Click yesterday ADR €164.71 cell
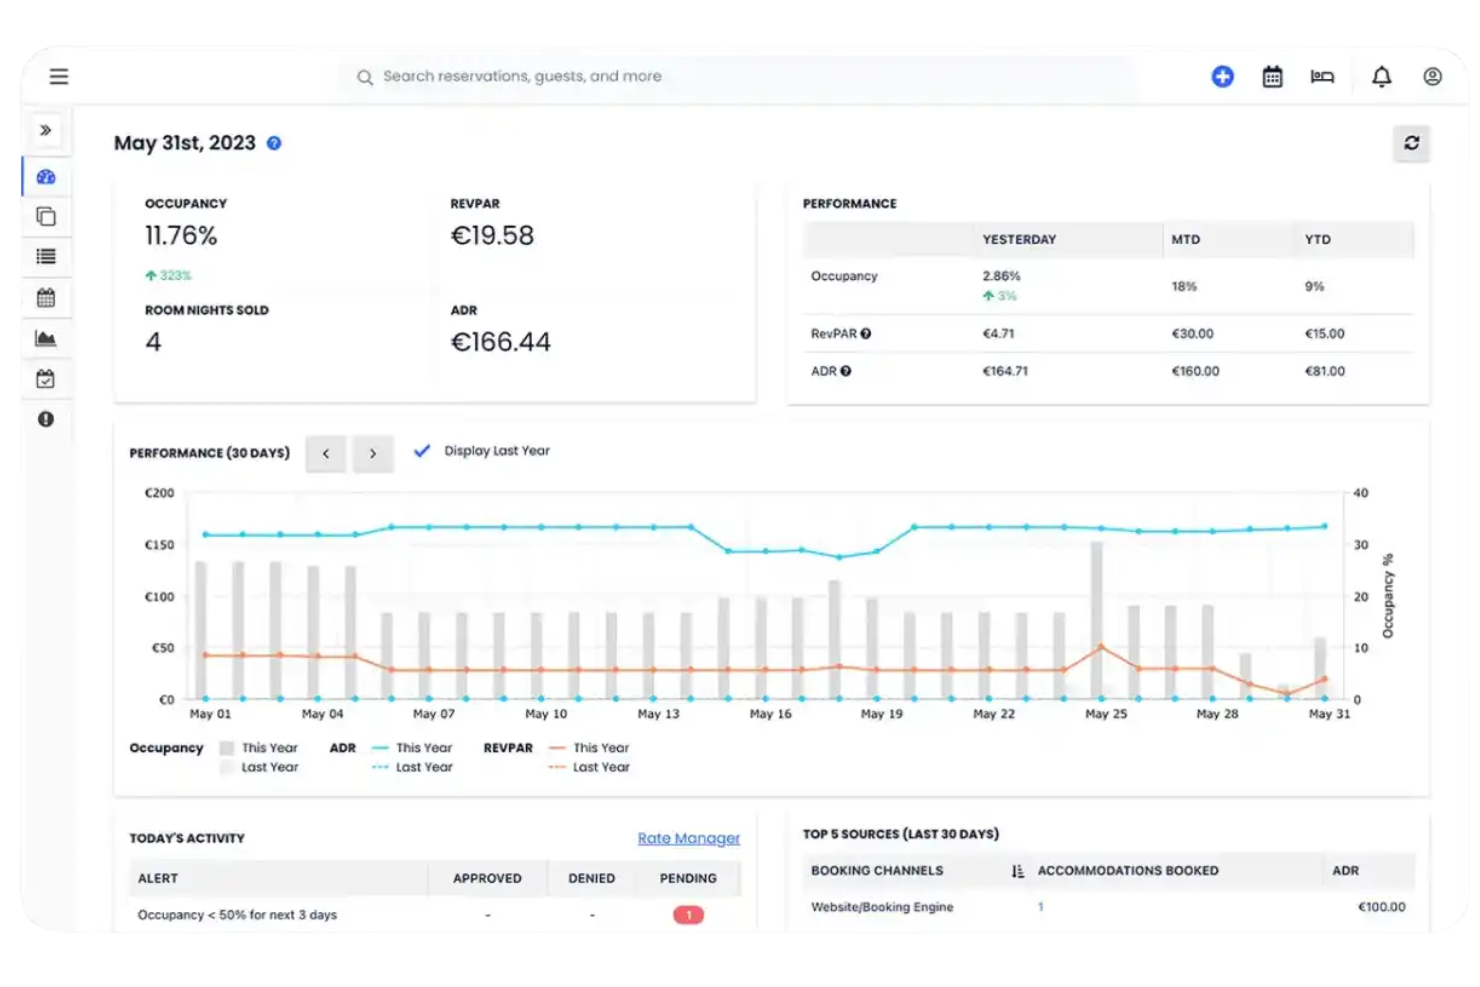Image resolution: width=1480 pixels, height=987 pixels. [1005, 371]
